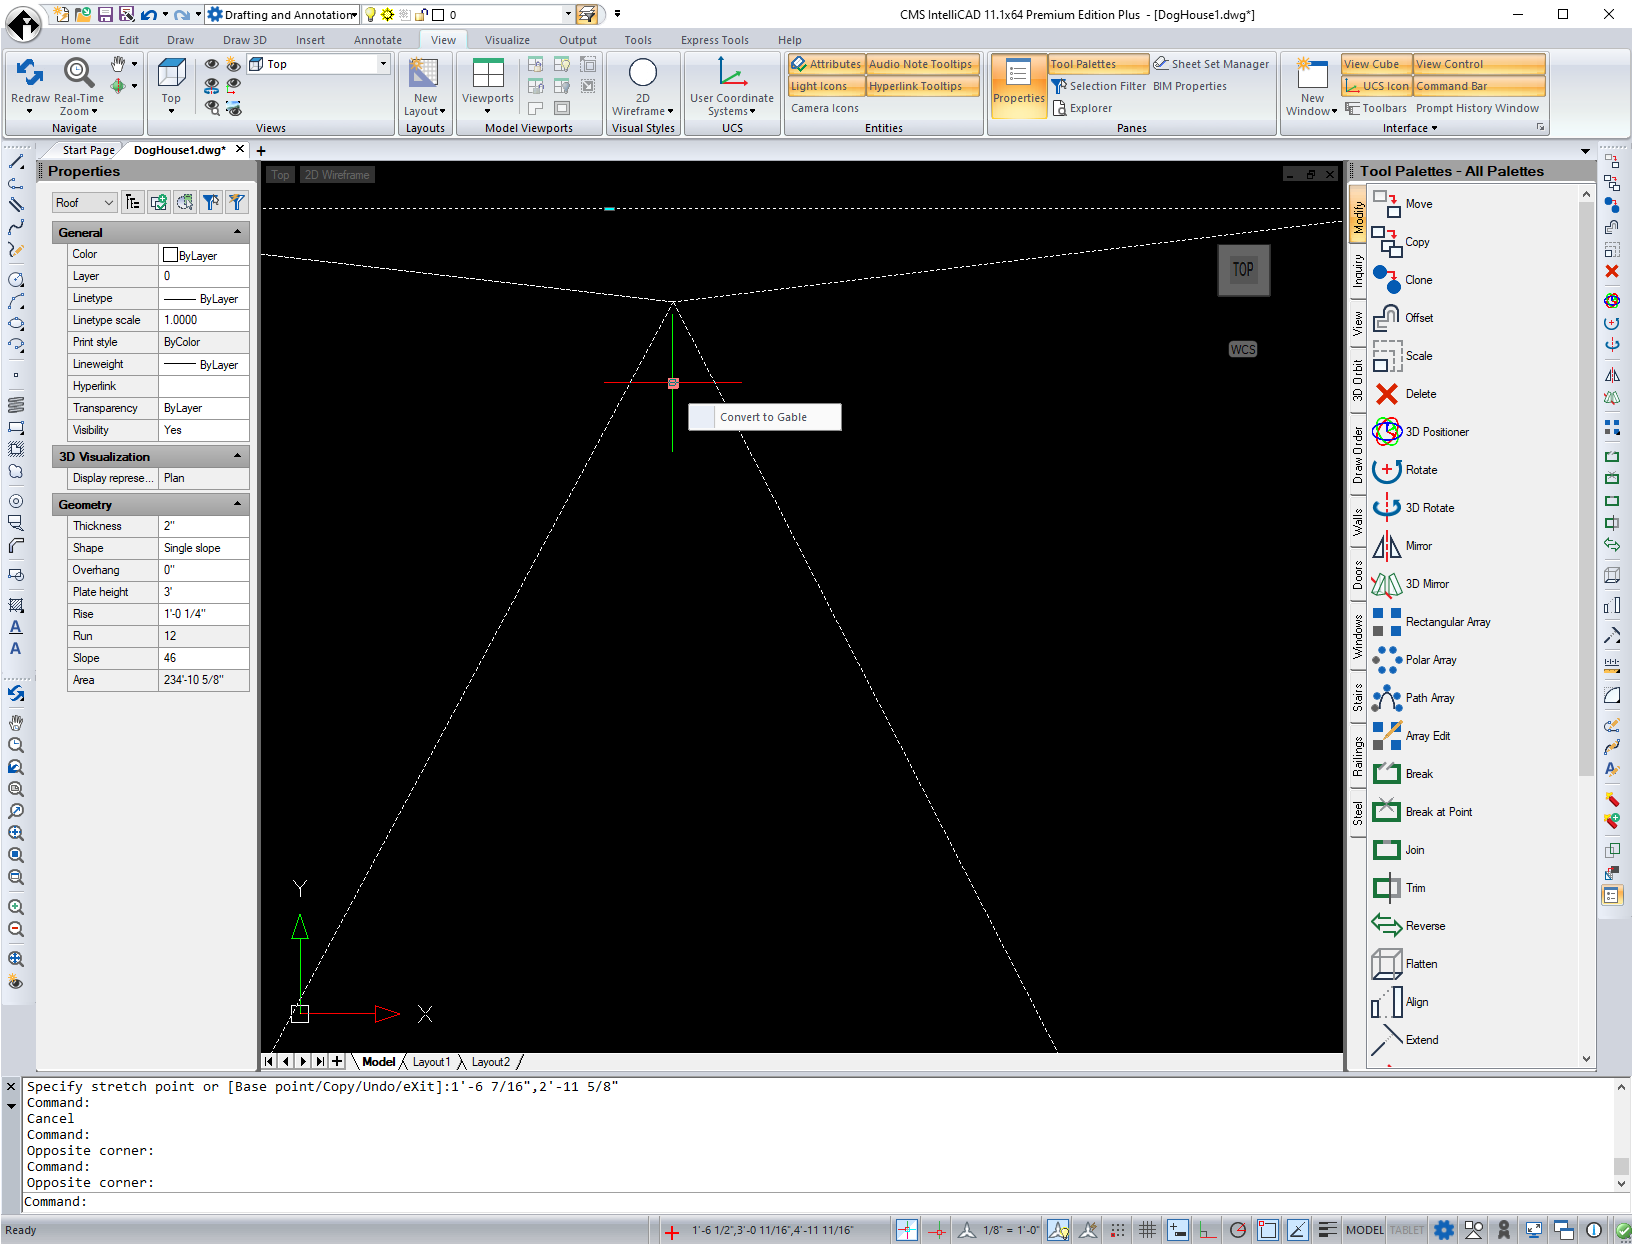Toggle Light Icons display
This screenshot has height=1245, width=1633.
tap(826, 86)
